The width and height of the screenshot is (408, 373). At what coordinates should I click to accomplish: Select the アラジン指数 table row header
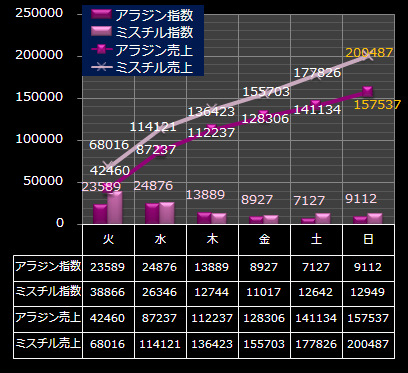48,267
